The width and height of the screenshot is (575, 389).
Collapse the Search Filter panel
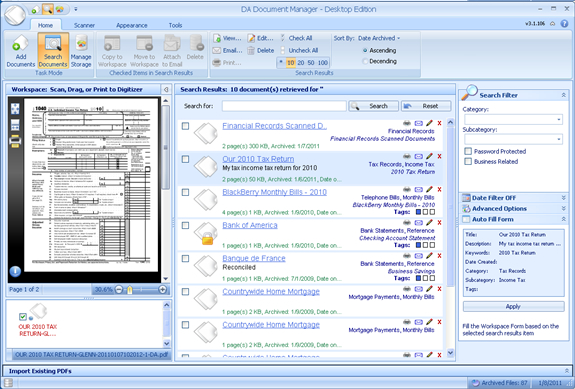click(563, 95)
